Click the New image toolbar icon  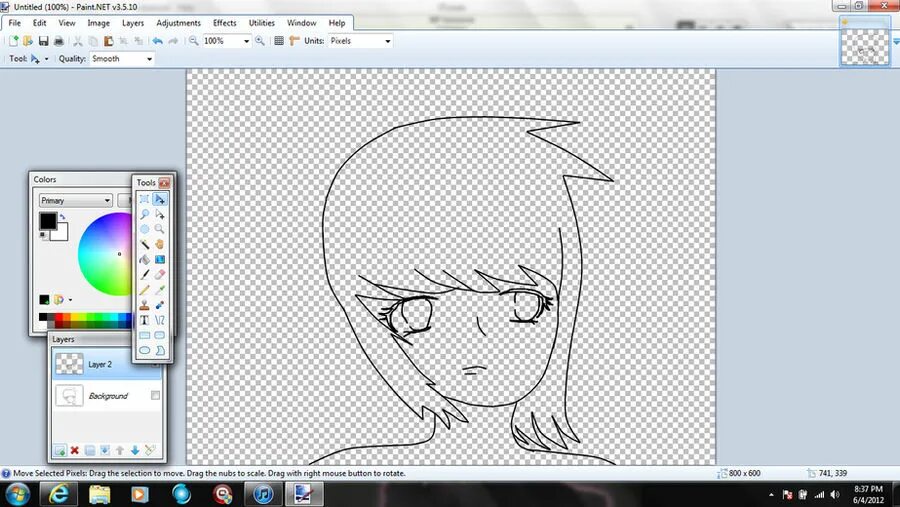pos(13,41)
